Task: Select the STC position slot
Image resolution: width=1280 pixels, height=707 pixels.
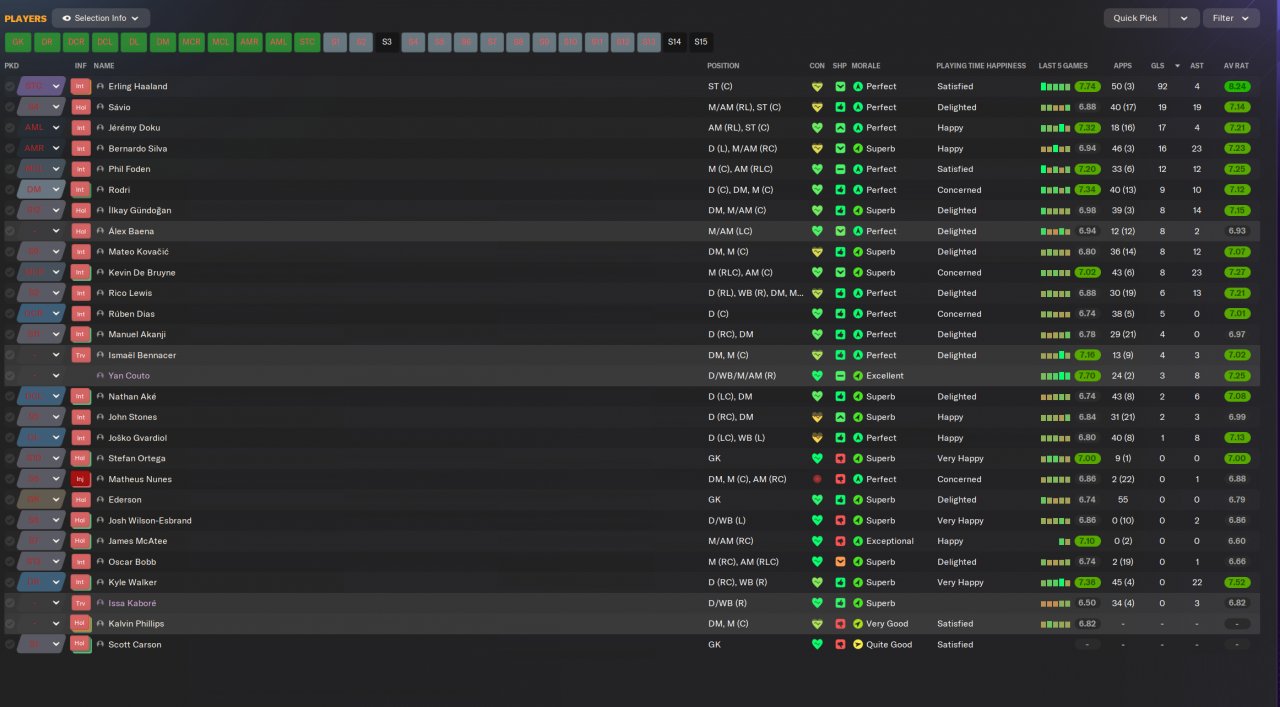Action: click(308, 42)
